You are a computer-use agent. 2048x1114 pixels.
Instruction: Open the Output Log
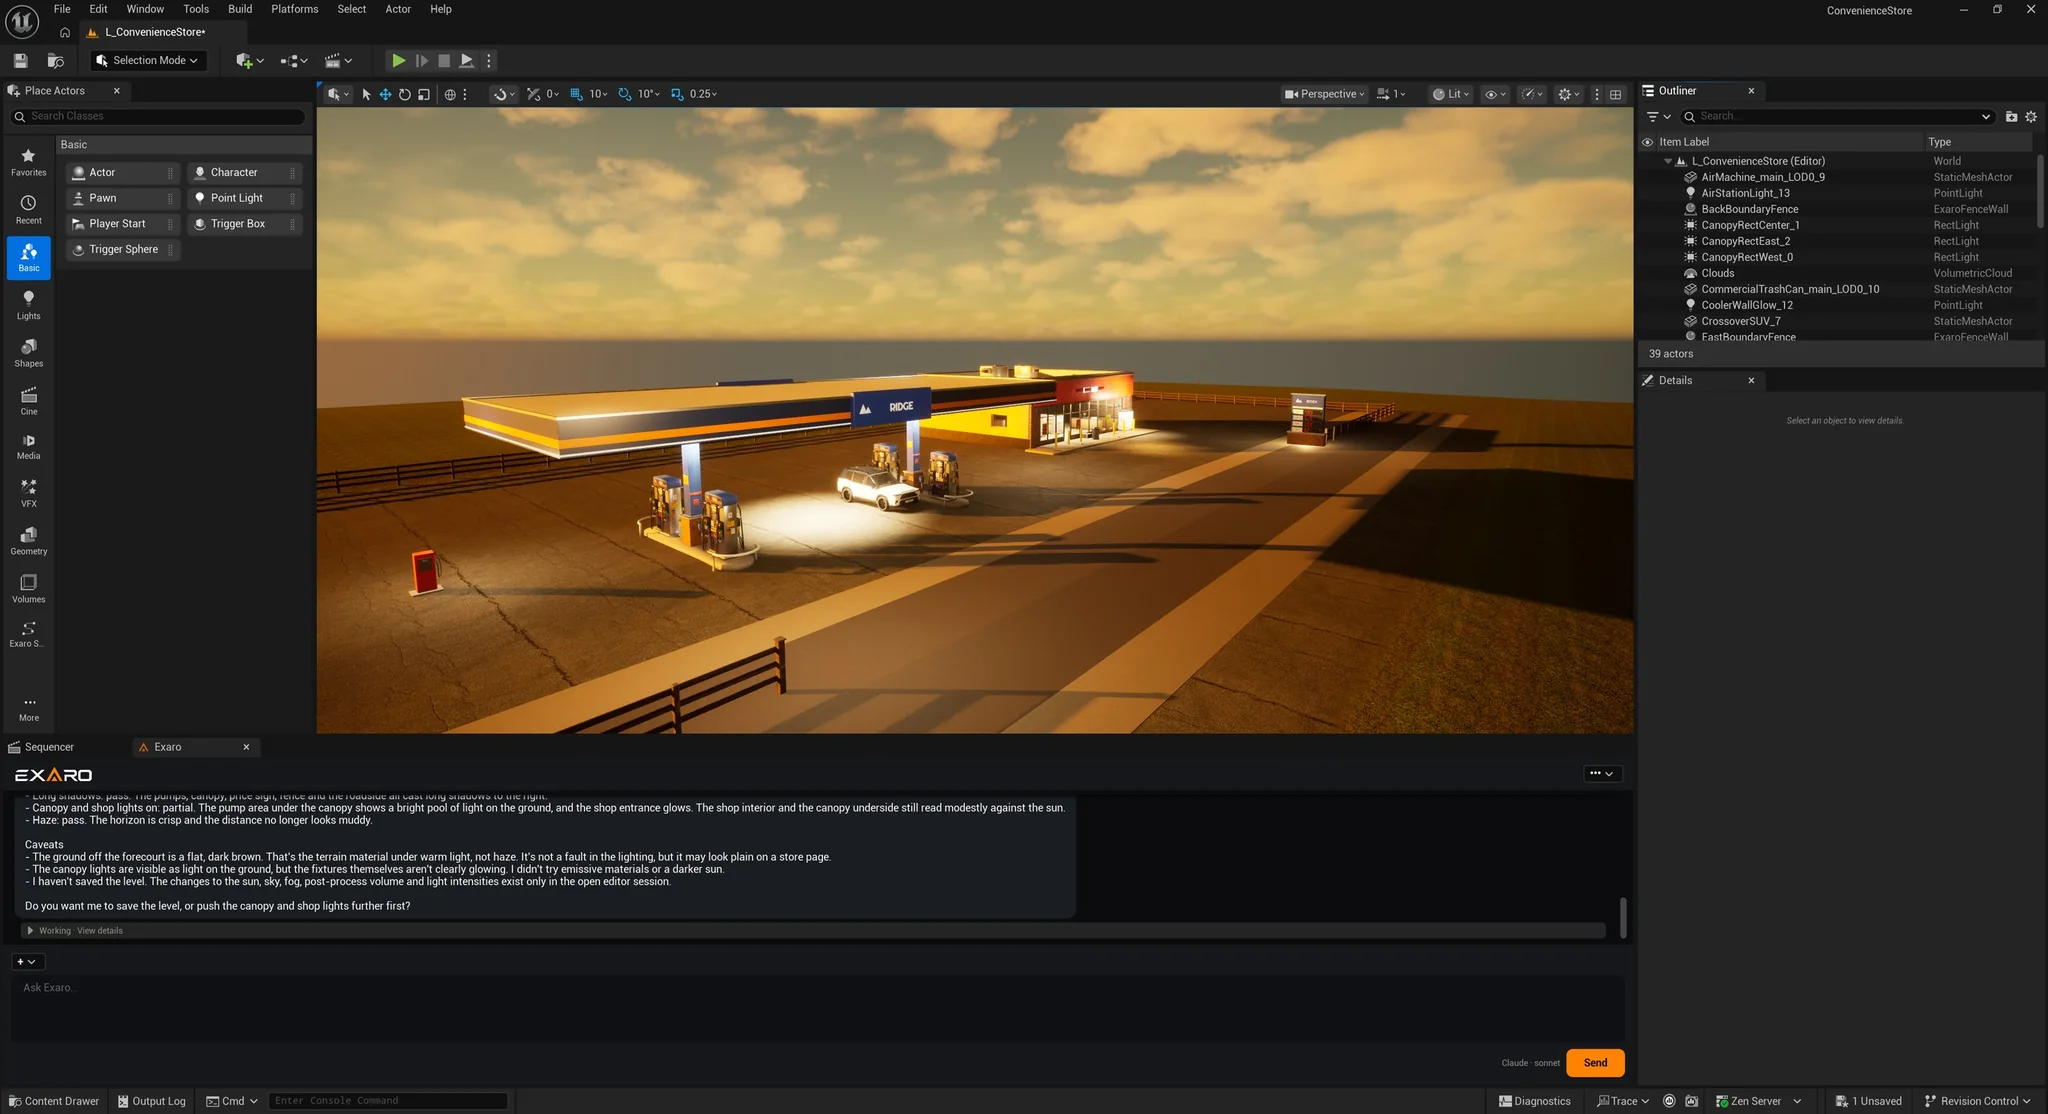tap(152, 1101)
